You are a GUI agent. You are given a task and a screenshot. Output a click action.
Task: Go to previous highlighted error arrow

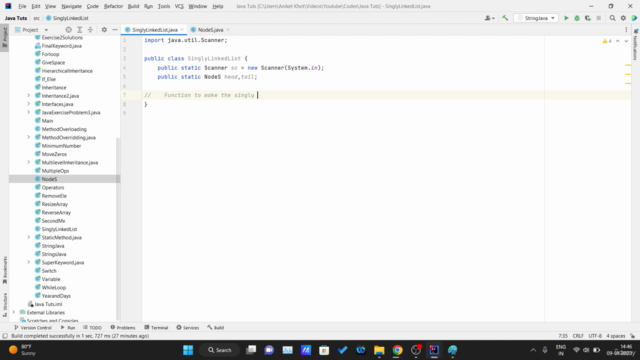[x=618, y=41]
